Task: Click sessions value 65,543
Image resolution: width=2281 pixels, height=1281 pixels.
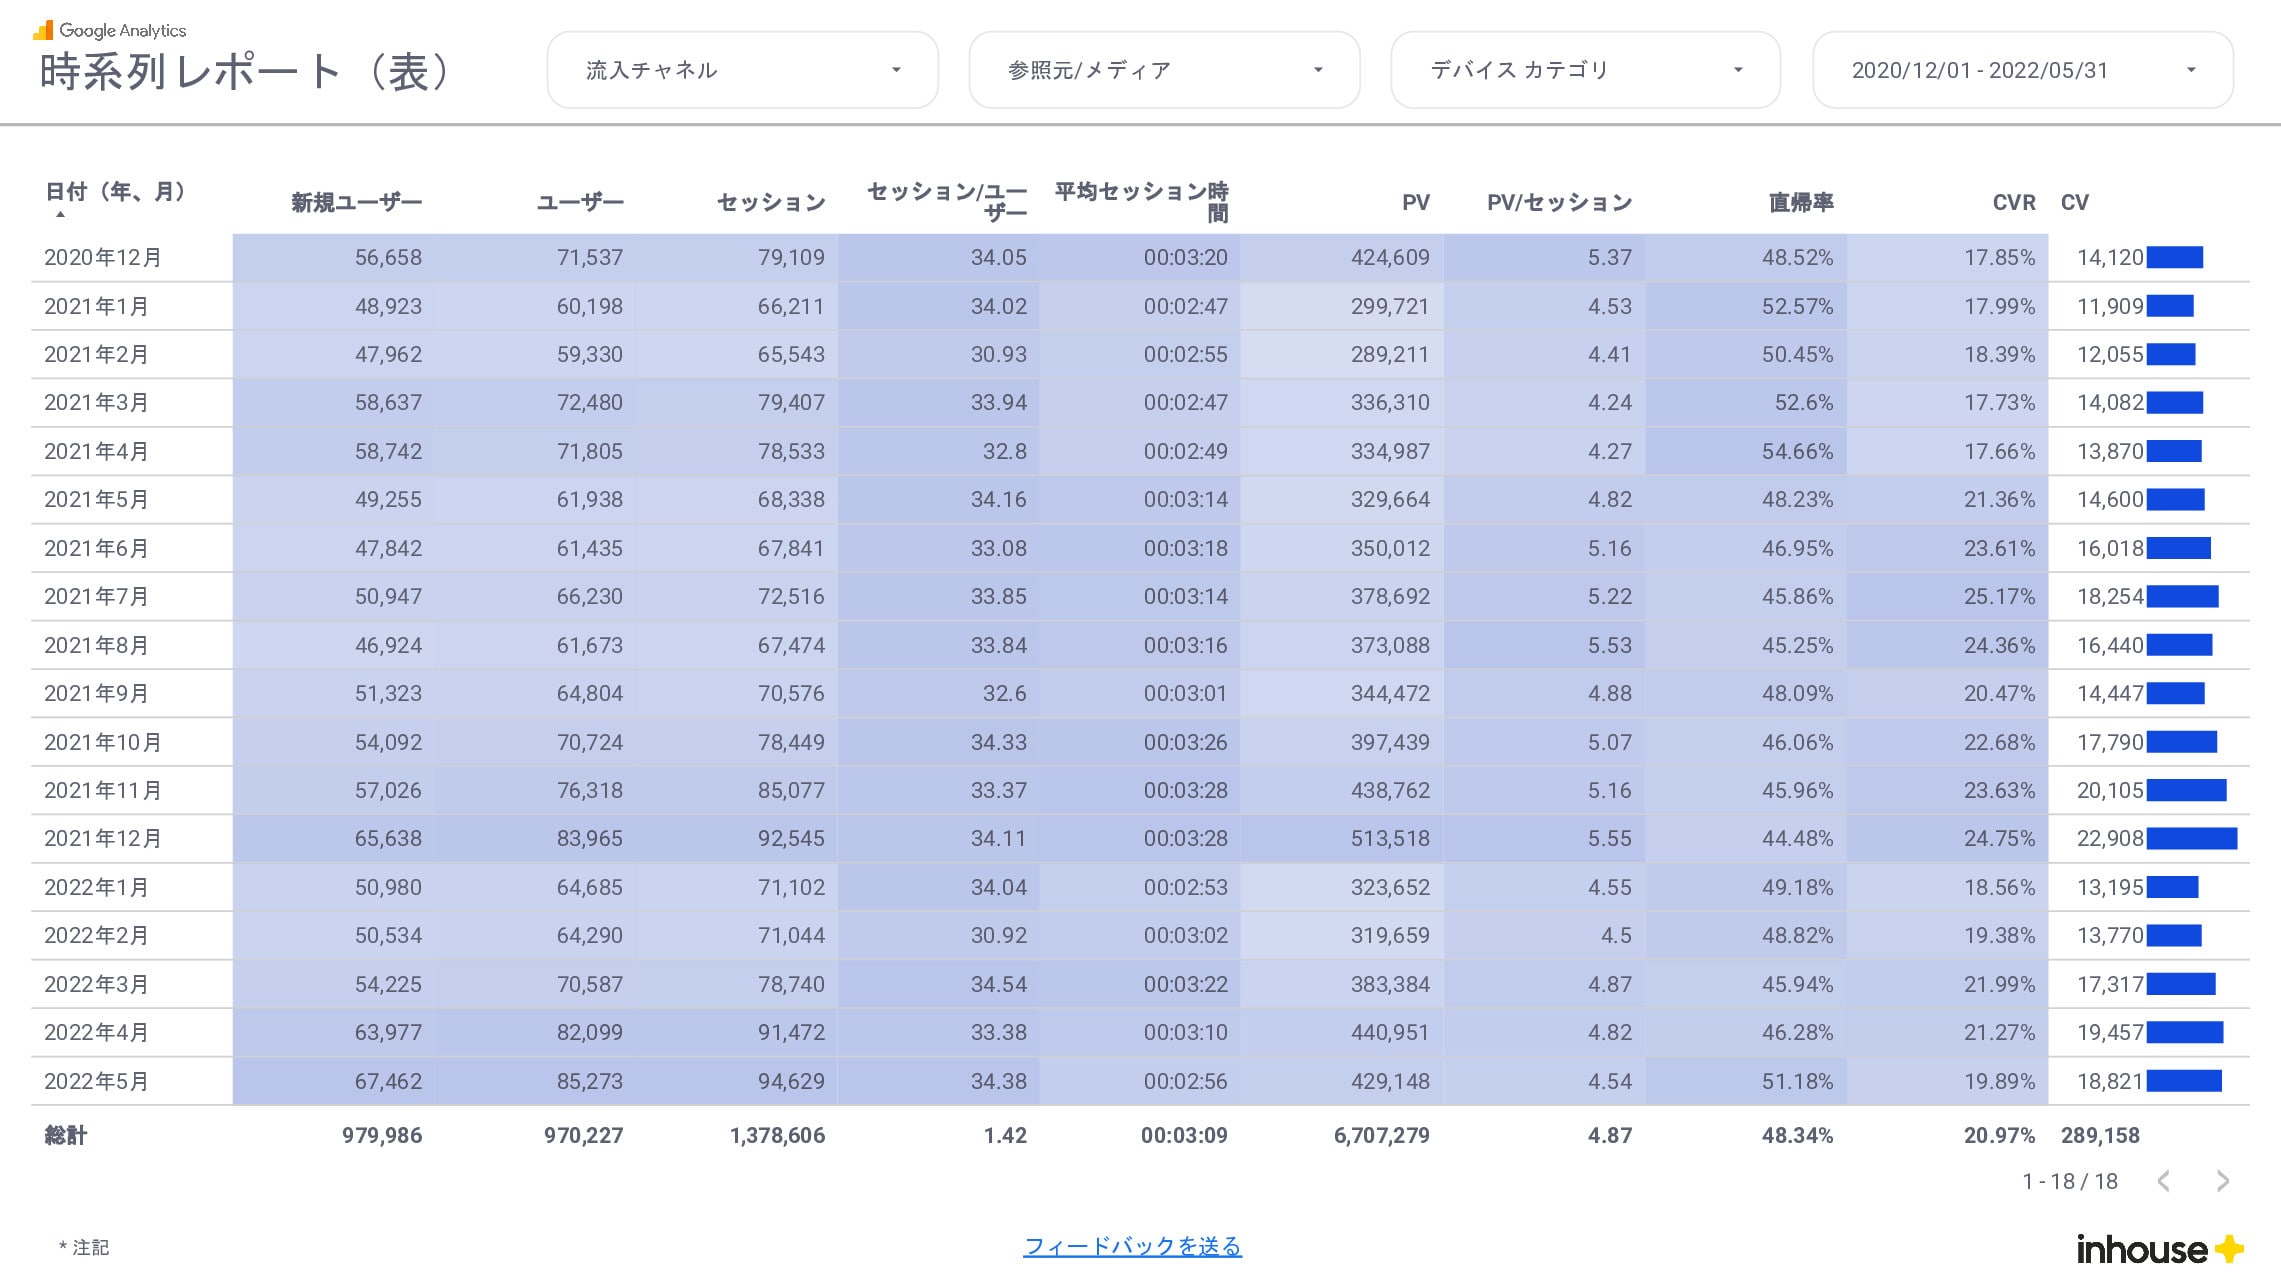Action: (x=791, y=354)
